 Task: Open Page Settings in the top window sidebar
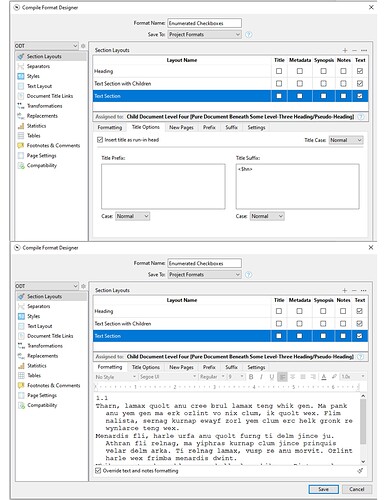pyautogui.click(x=41, y=156)
